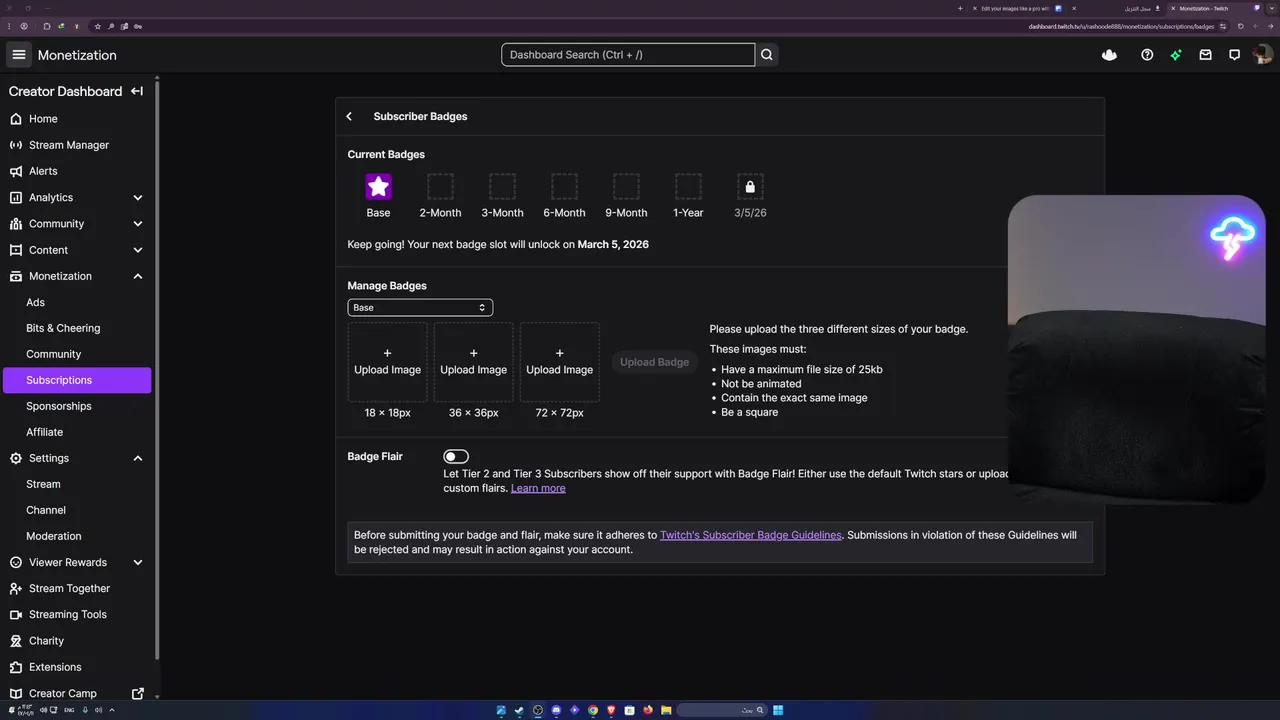
Task: Open OBS Studio from the taskbar
Action: point(538,710)
